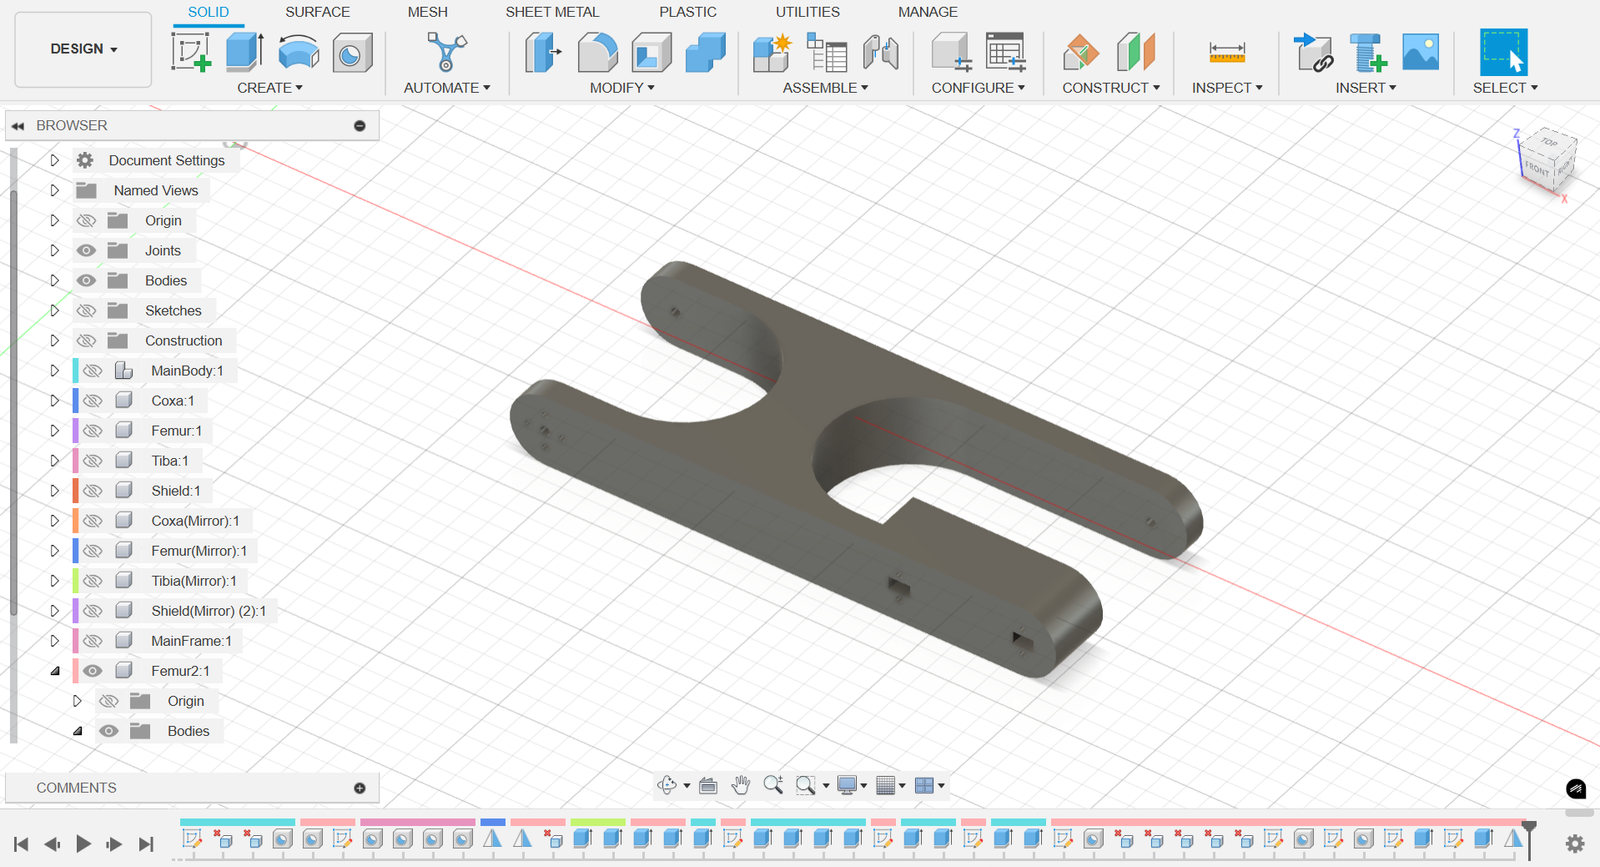Select the Offset Plane construct icon

(1081, 52)
